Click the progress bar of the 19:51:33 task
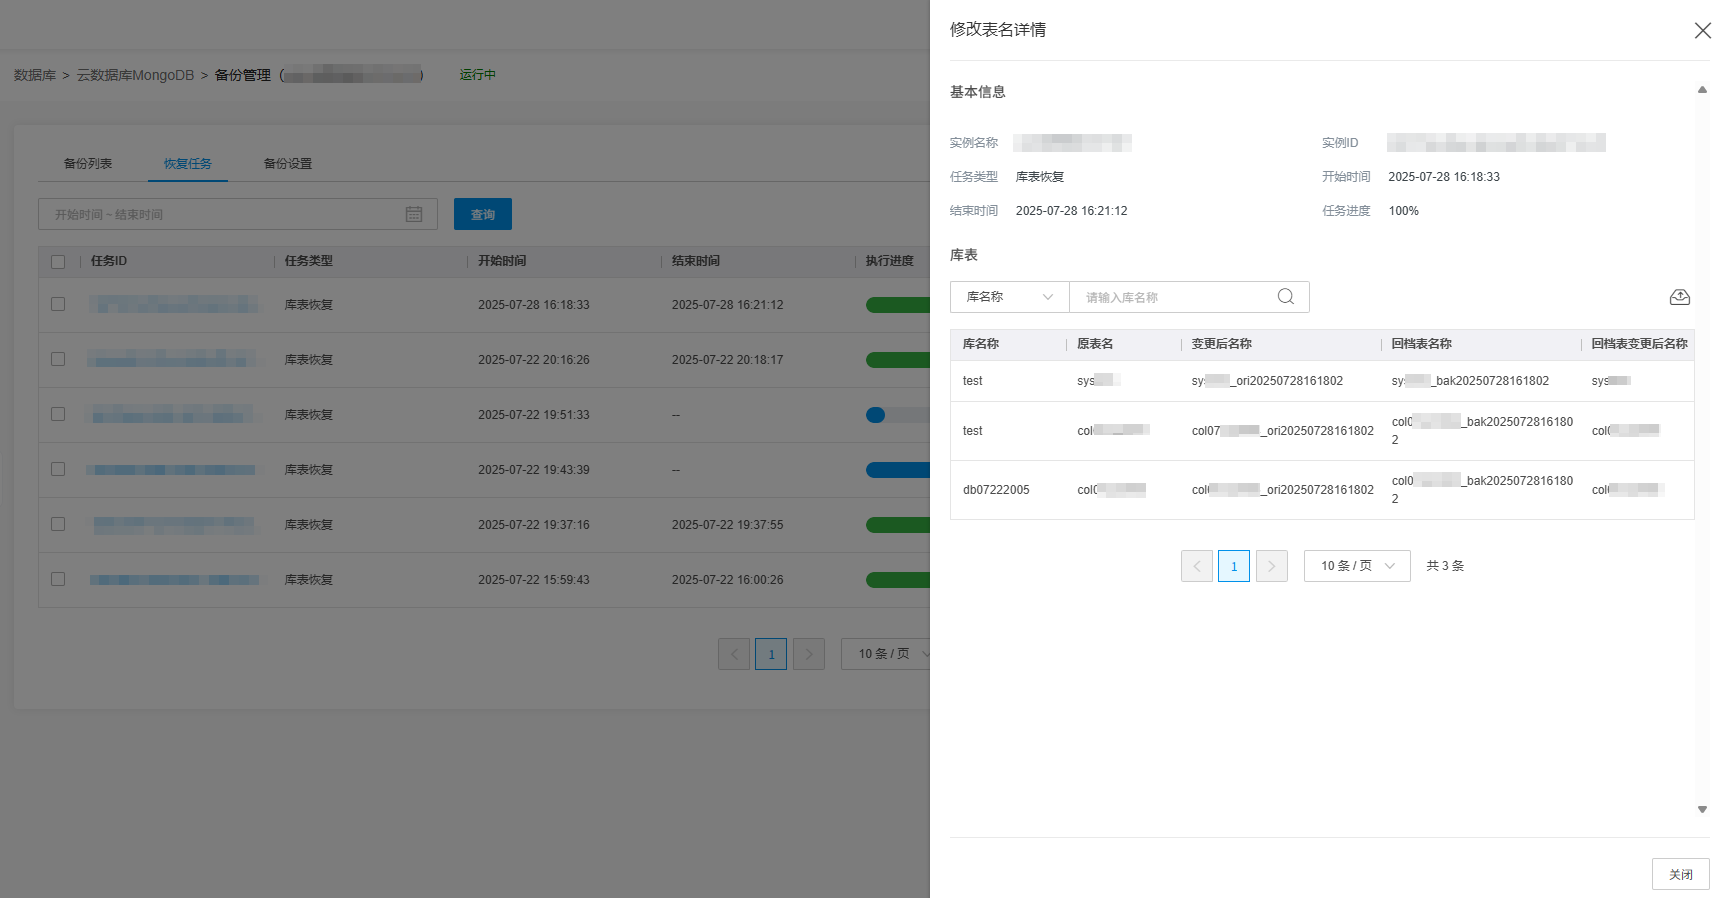 point(897,415)
